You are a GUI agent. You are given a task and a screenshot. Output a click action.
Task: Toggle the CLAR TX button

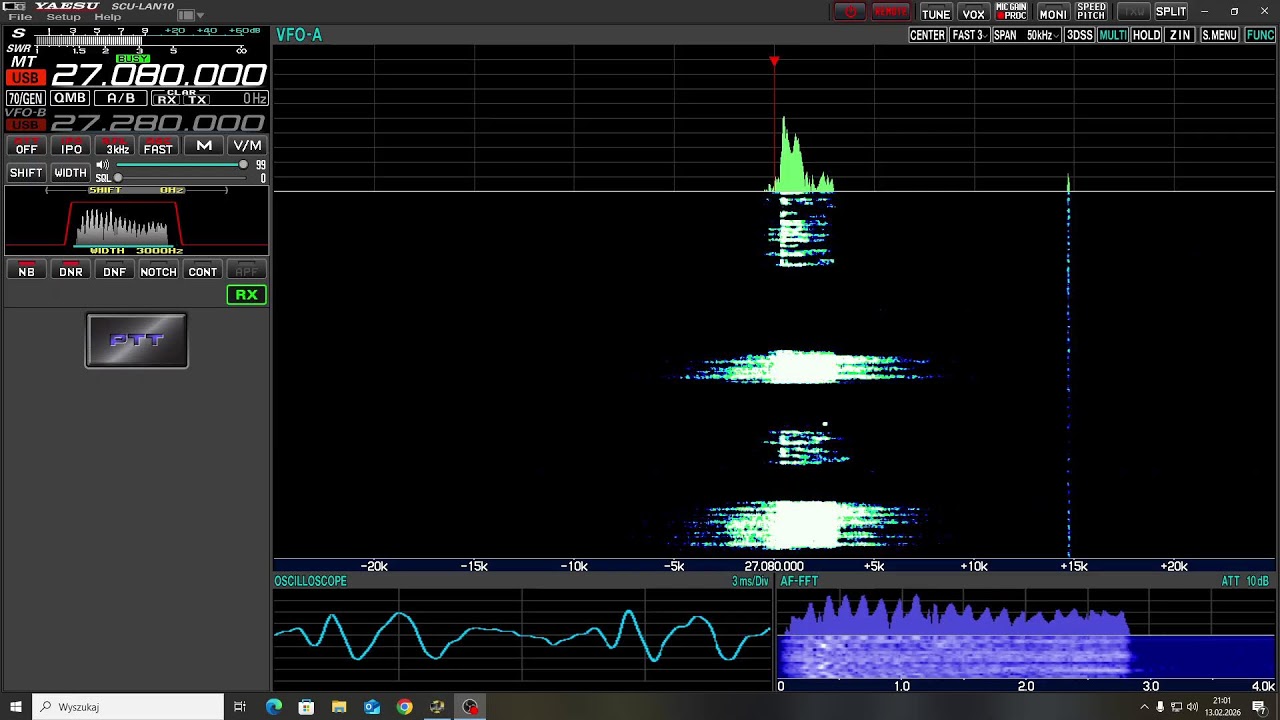click(196, 99)
